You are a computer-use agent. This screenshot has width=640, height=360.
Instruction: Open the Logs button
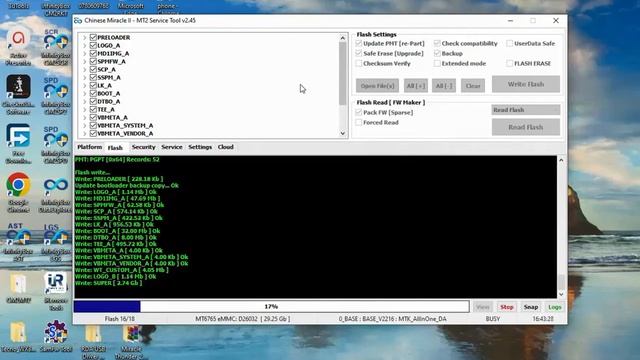click(555, 307)
